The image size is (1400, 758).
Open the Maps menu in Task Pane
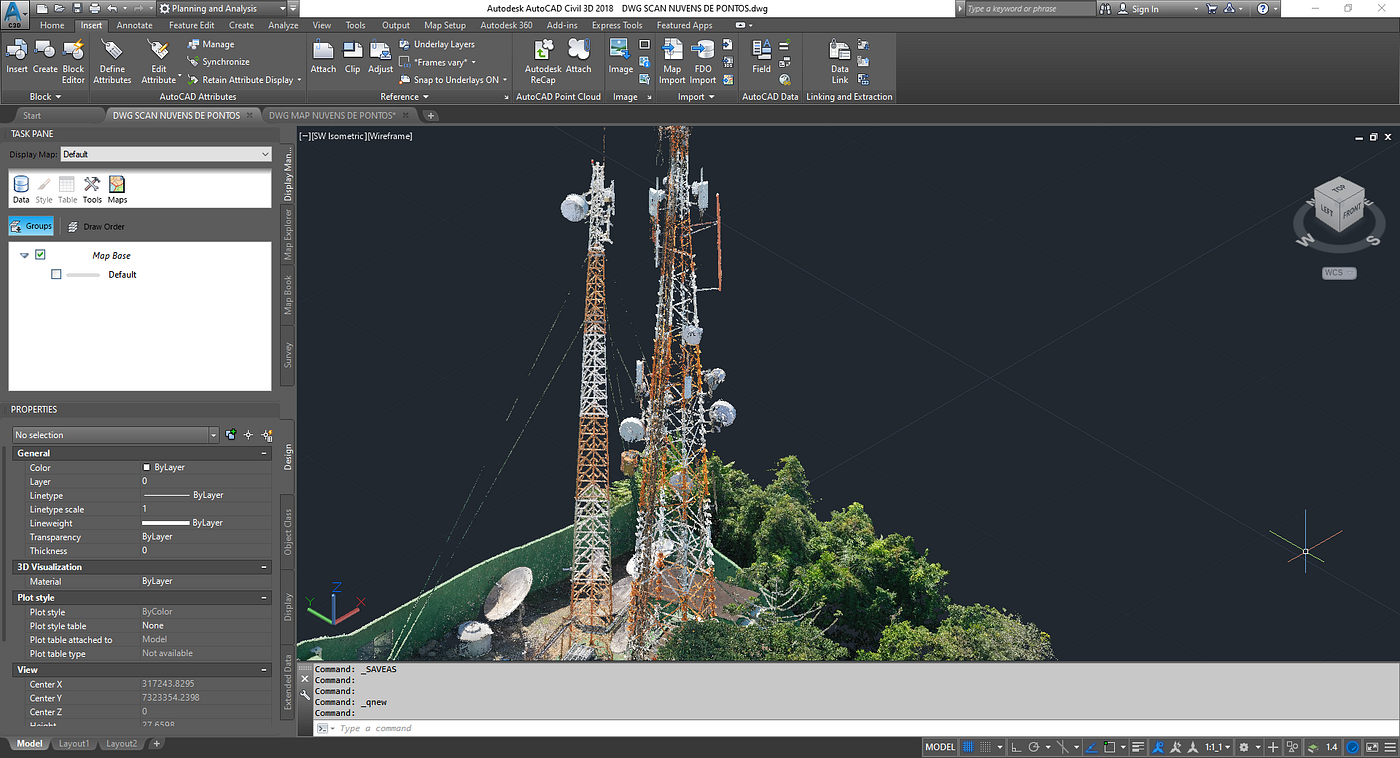point(117,188)
